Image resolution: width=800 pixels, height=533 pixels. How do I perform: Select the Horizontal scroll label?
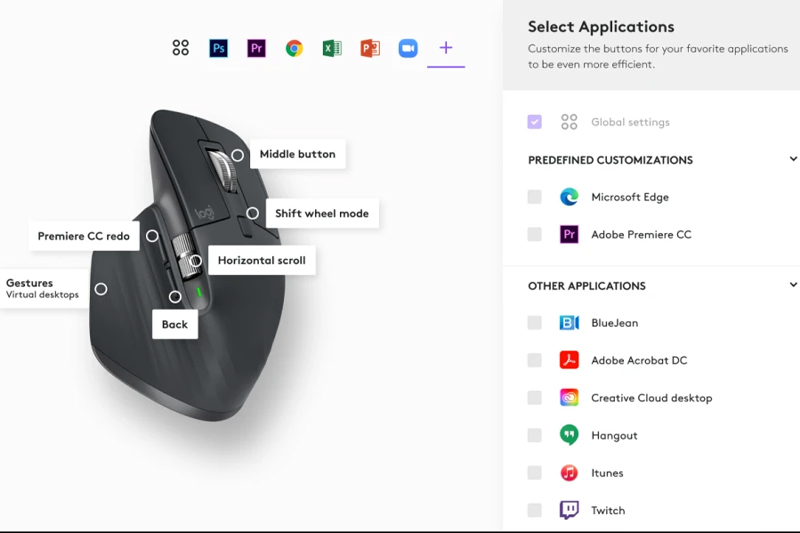tap(262, 261)
